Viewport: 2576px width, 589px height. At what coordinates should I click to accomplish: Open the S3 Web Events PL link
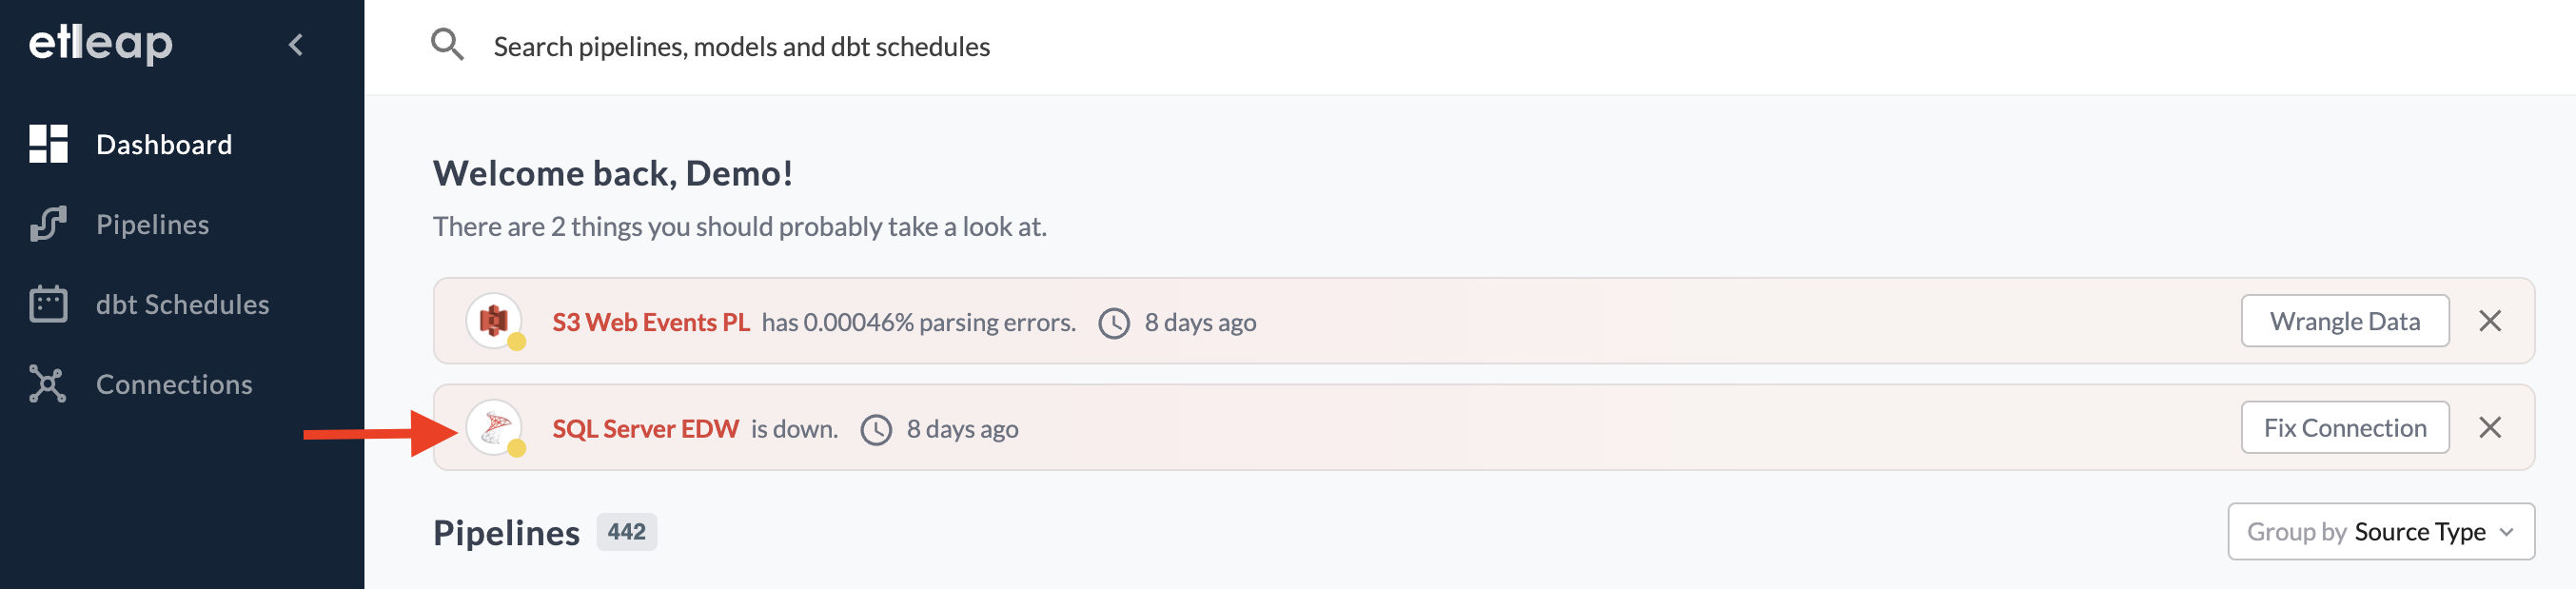pyautogui.click(x=650, y=322)
